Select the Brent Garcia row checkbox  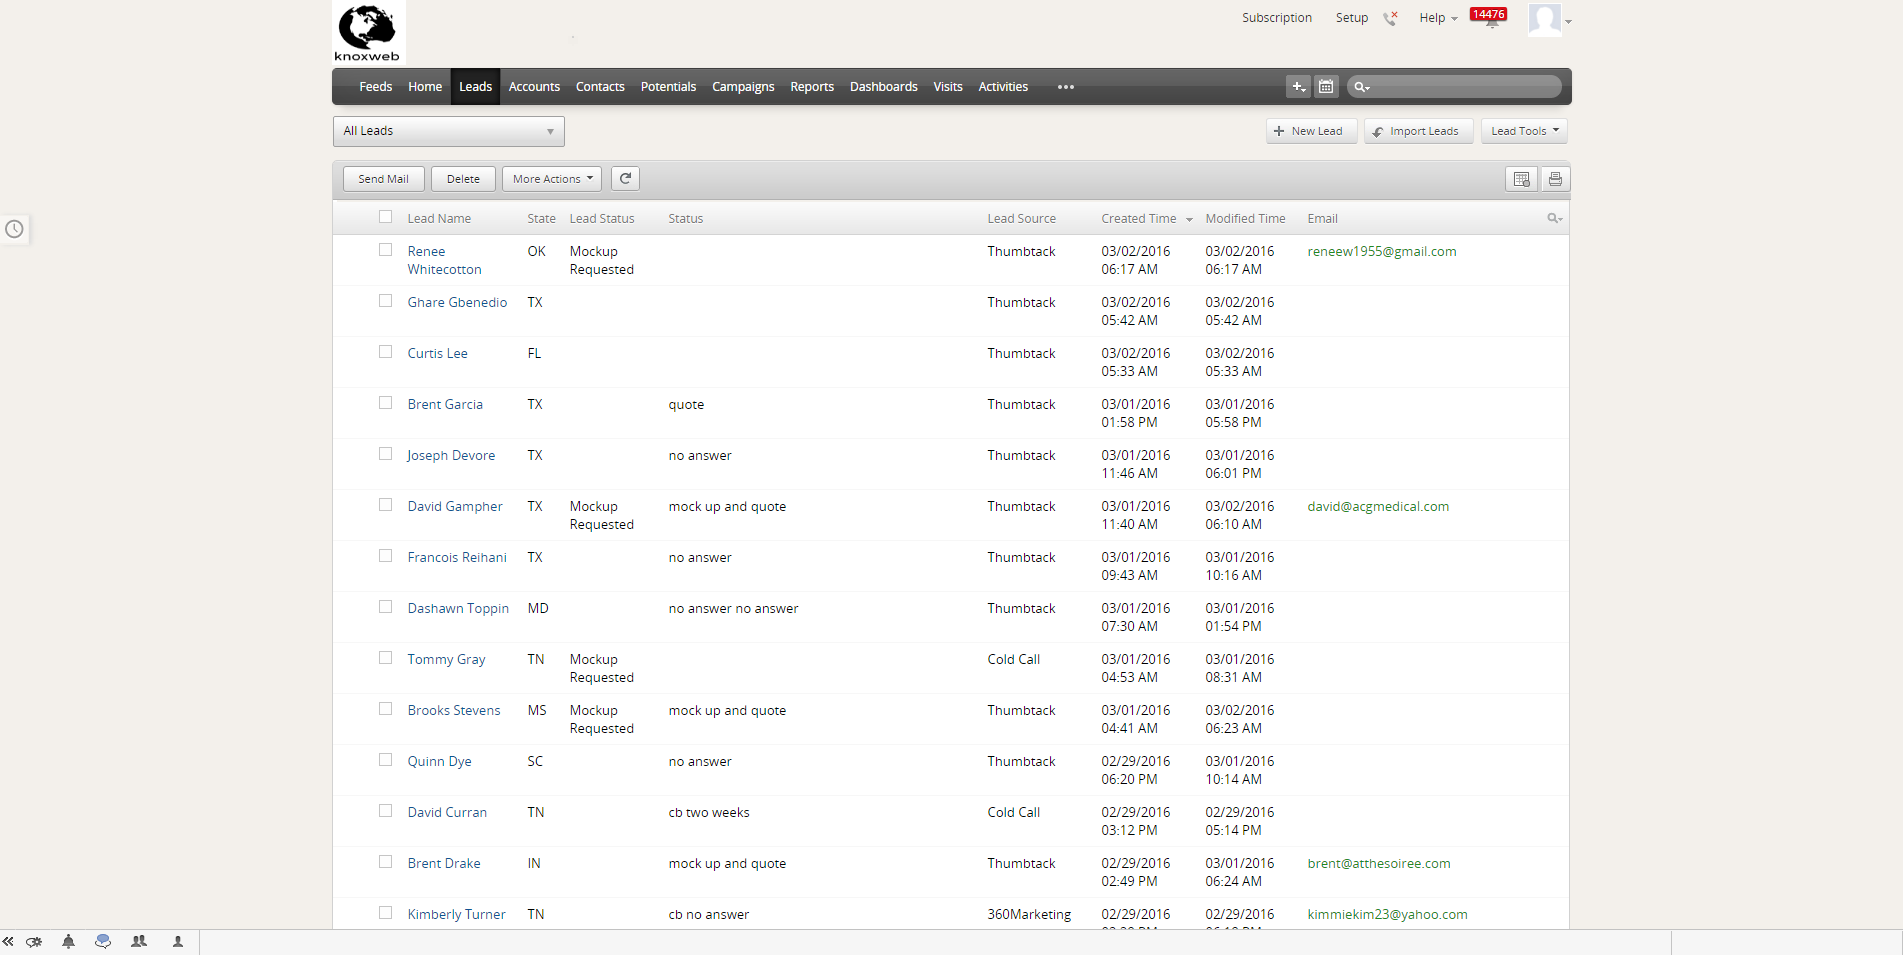click(x=385, y=403)
